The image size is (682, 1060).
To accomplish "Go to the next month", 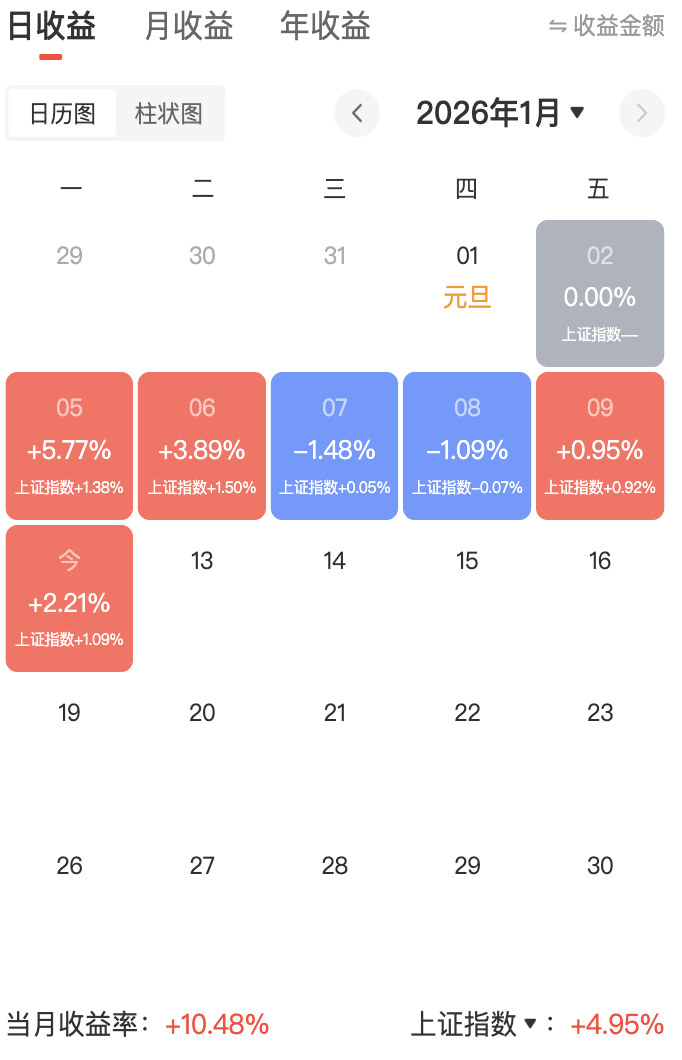I will 642,113.
